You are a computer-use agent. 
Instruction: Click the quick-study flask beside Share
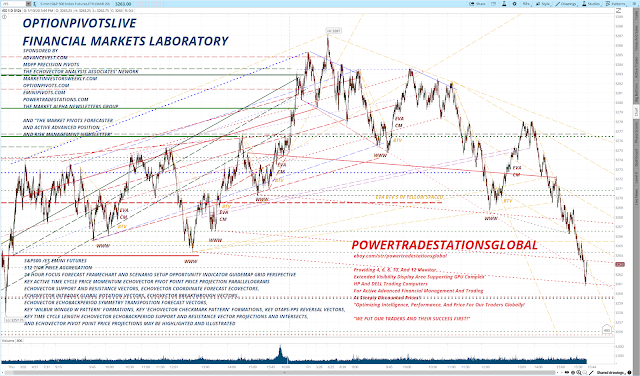tap(504, 4)
